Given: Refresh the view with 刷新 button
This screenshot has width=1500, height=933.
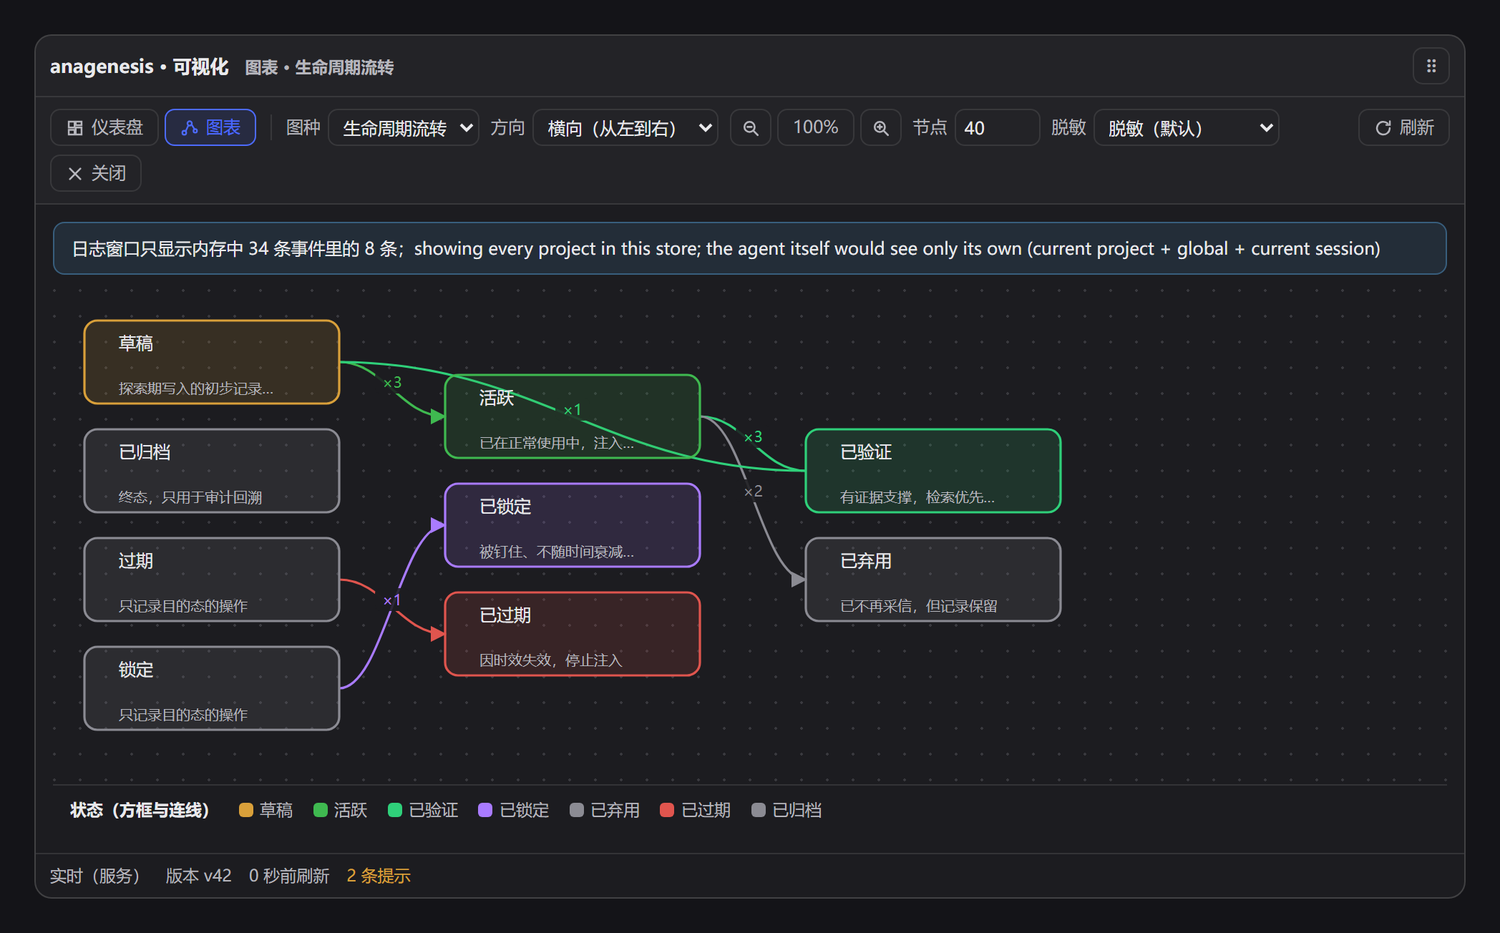Looking at the screenshot, I should pyautogui.click(x=1404, y=128).
